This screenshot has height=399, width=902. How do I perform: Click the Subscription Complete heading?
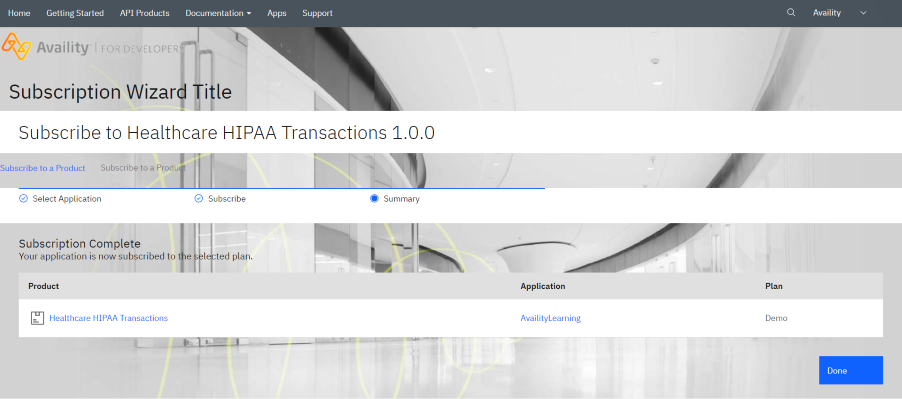[79, 244]
